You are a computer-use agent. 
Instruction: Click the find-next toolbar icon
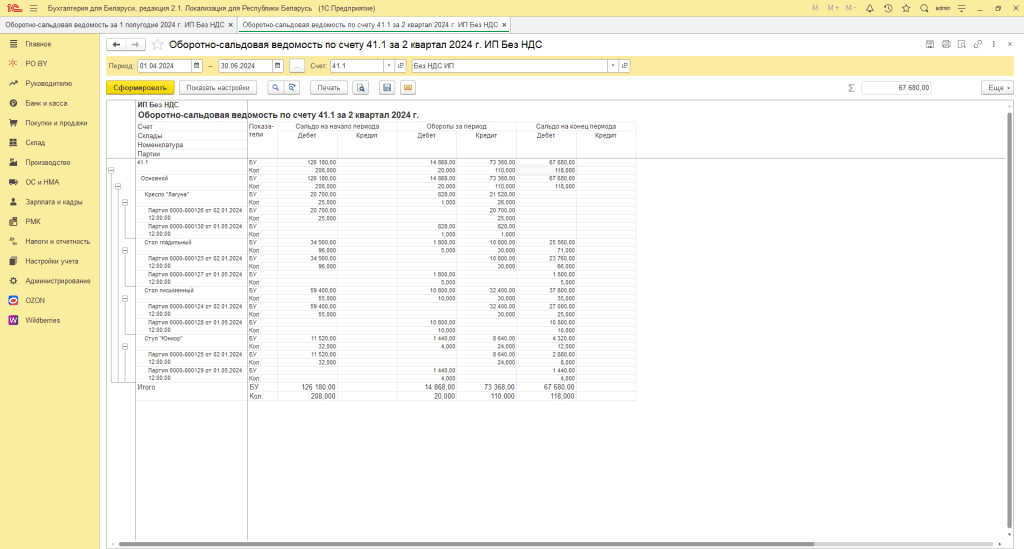pyautogui.click(x=292, y=87)
